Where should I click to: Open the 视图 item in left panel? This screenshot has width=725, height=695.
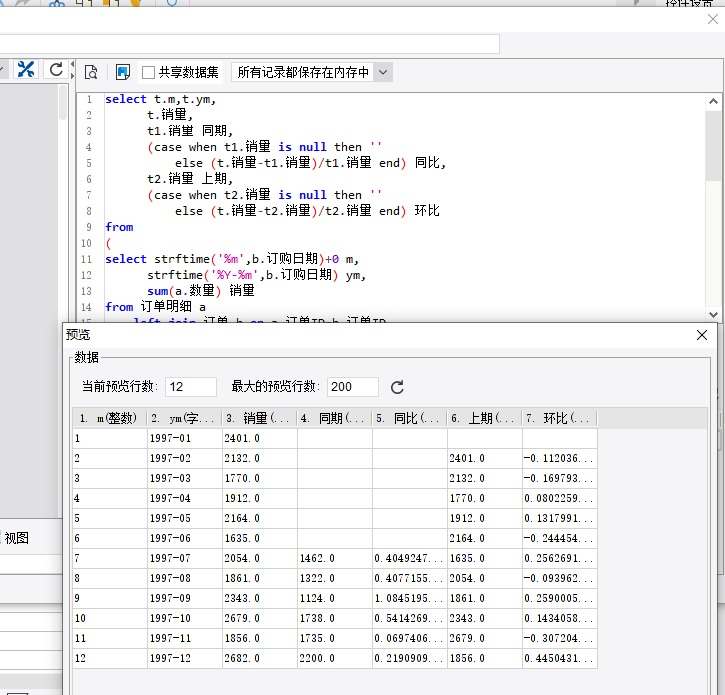17,538
